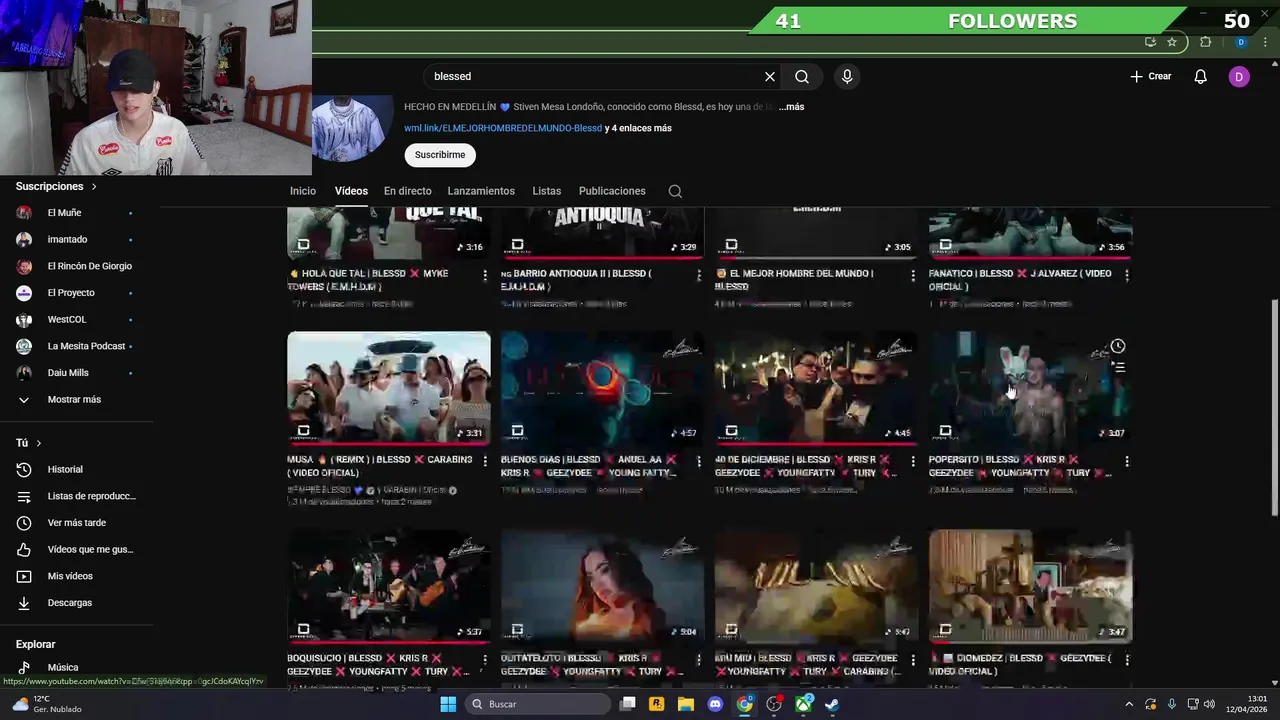The height and width of the screenshot is (720, 1280).
Task: Open the account avatar menu
Action: tap(1239, 76)
